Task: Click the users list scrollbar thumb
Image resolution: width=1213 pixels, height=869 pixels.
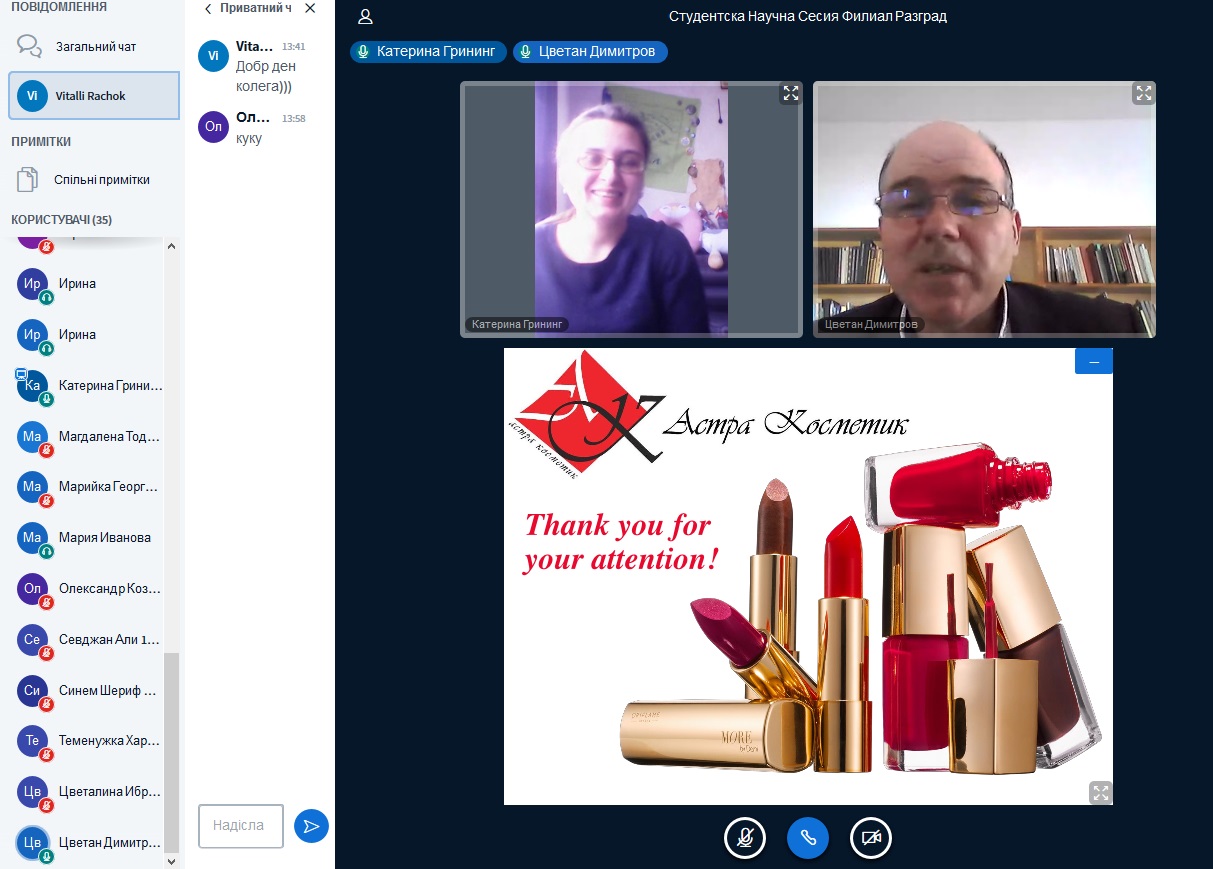Action: pyautogui.click(x=171, y=751)
